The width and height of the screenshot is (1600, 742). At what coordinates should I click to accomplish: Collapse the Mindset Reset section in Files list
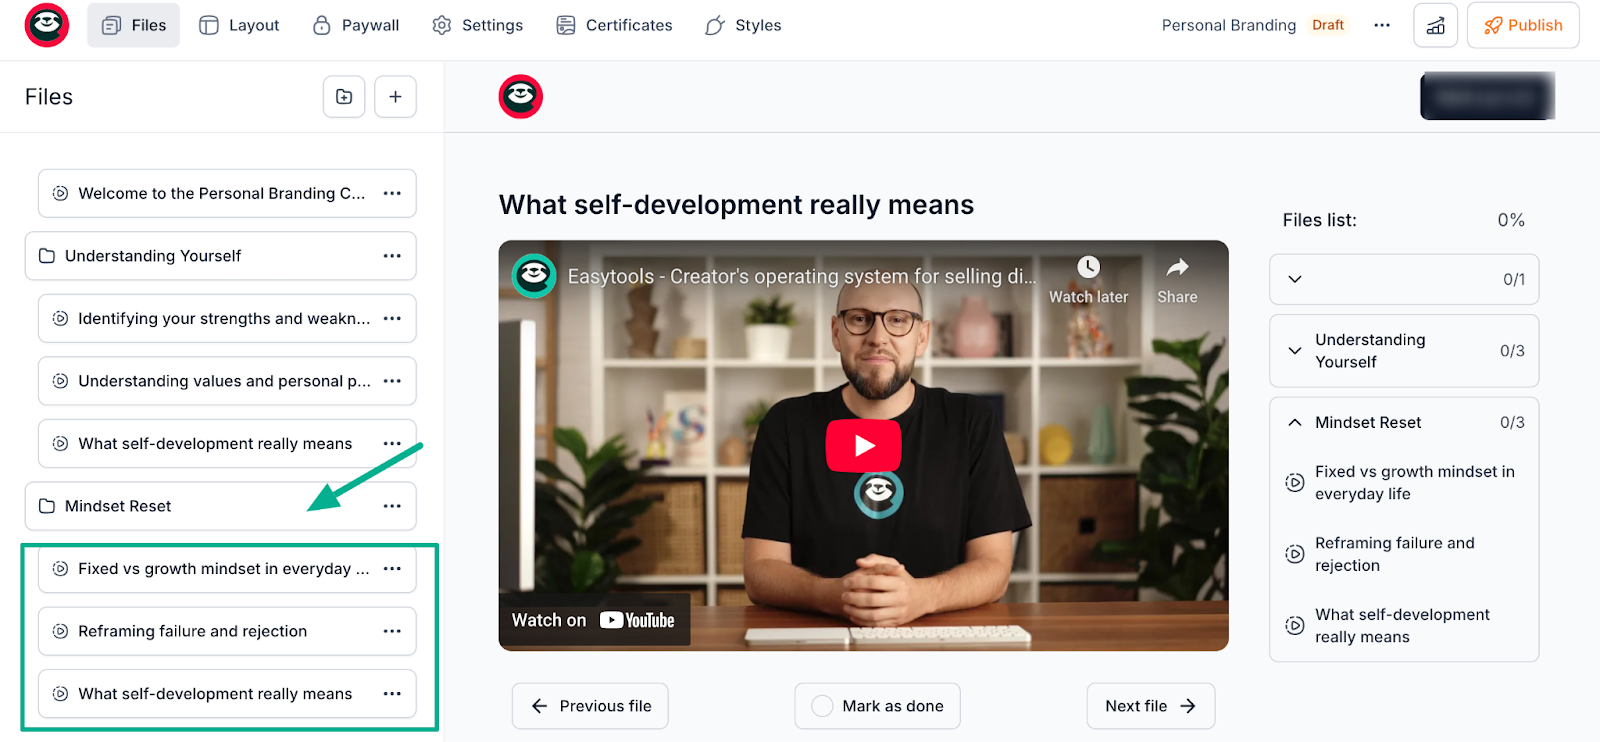pyautogui.click(x=1295, y=422)
